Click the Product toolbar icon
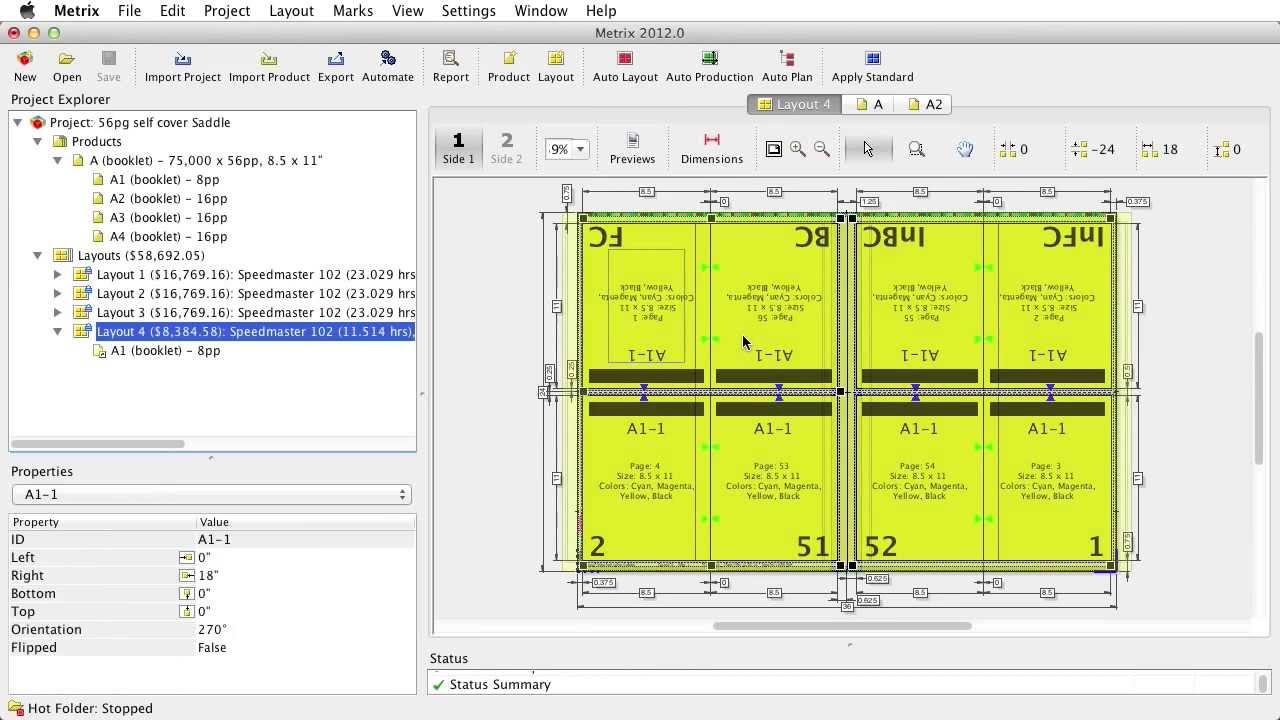The image size is (1280, 720). click(509, 66)
